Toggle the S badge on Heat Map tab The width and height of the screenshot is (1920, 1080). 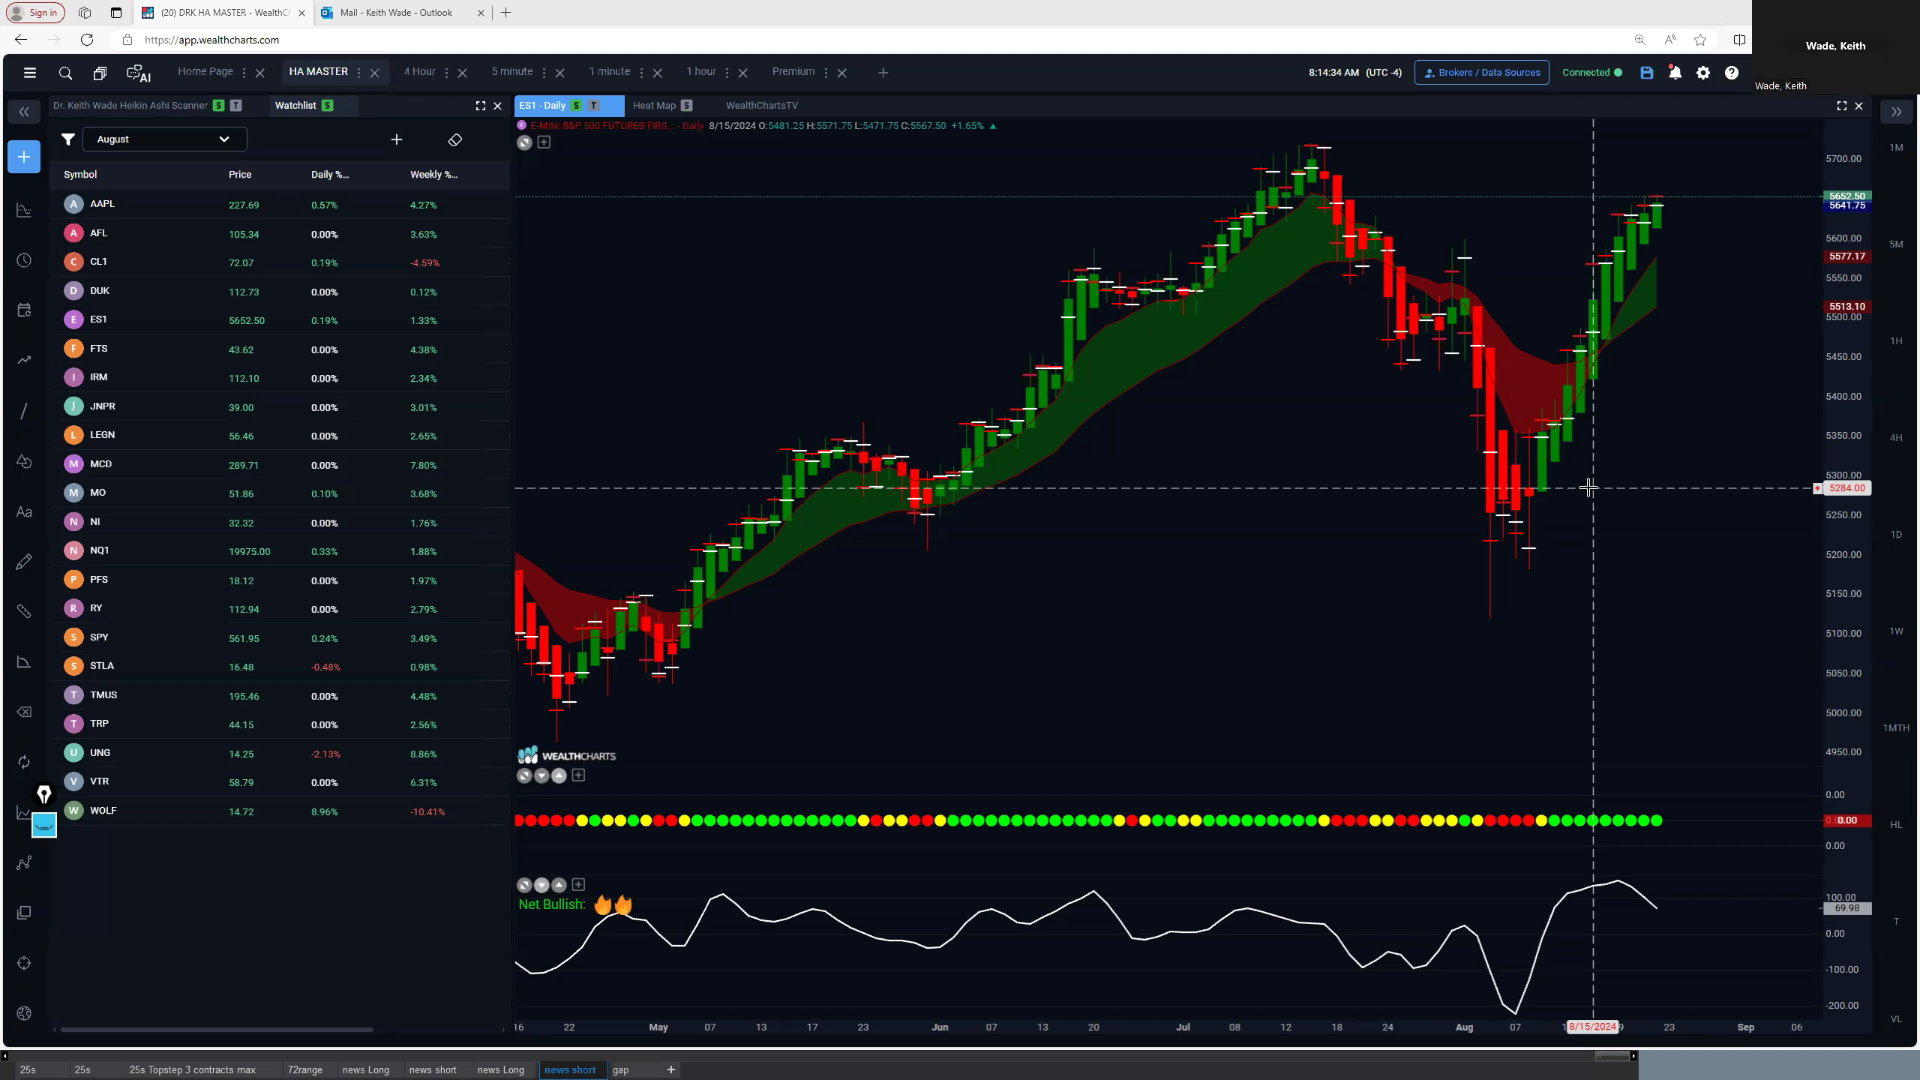(x=686, y=106)
